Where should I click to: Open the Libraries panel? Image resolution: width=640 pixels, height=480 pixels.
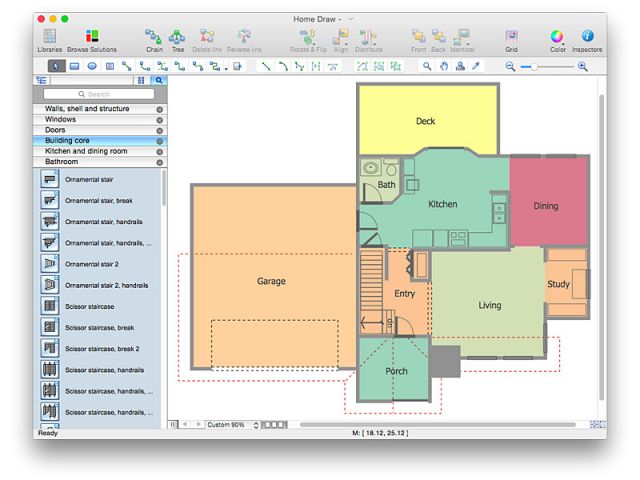[x=49, y=38]
